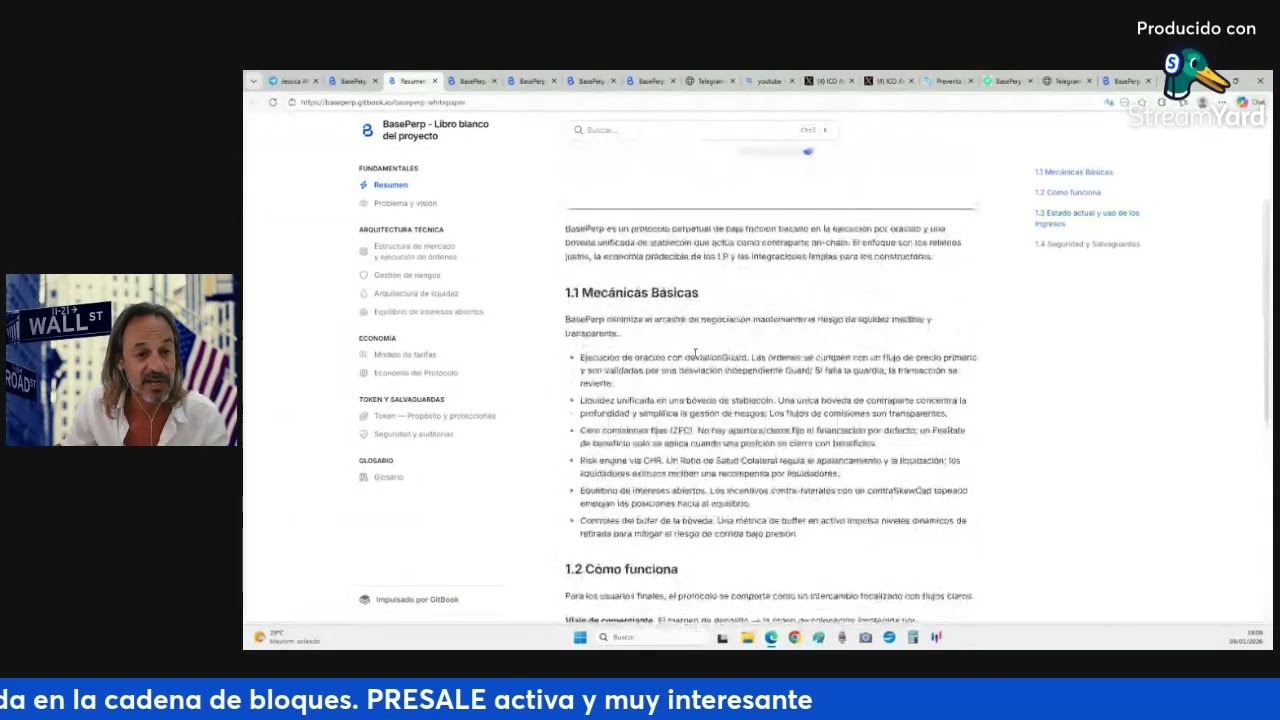Click the Resumen lightning icon
The image size is (1280, 720).
364,185
